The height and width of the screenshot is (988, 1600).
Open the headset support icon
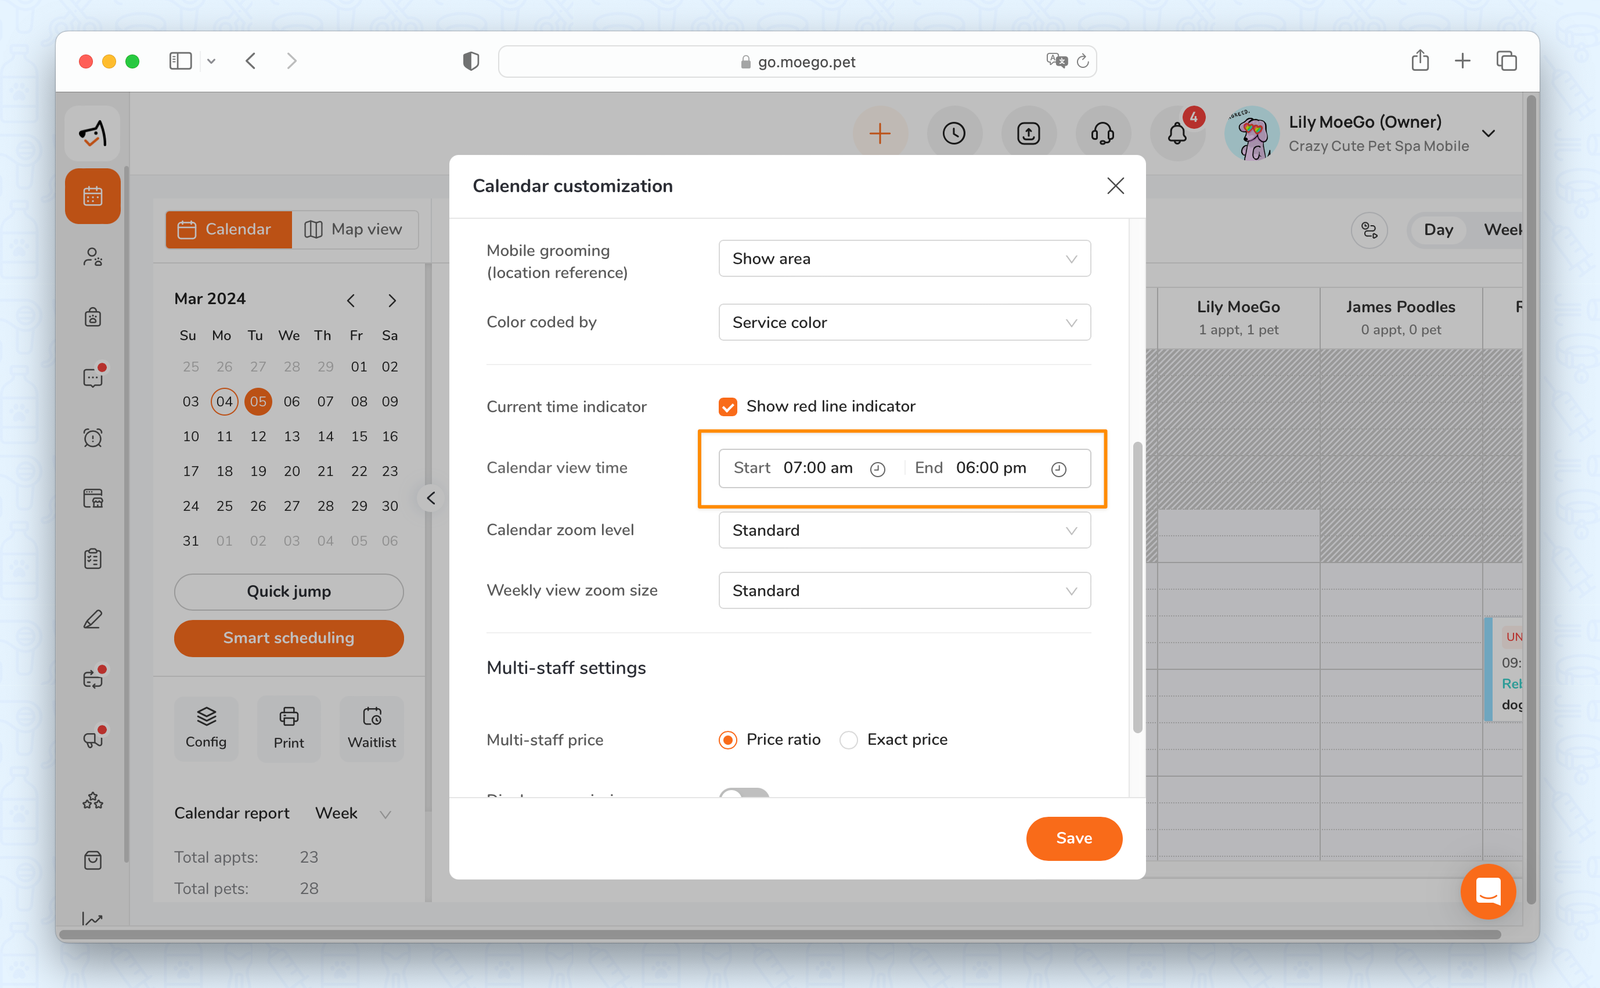1103,133
